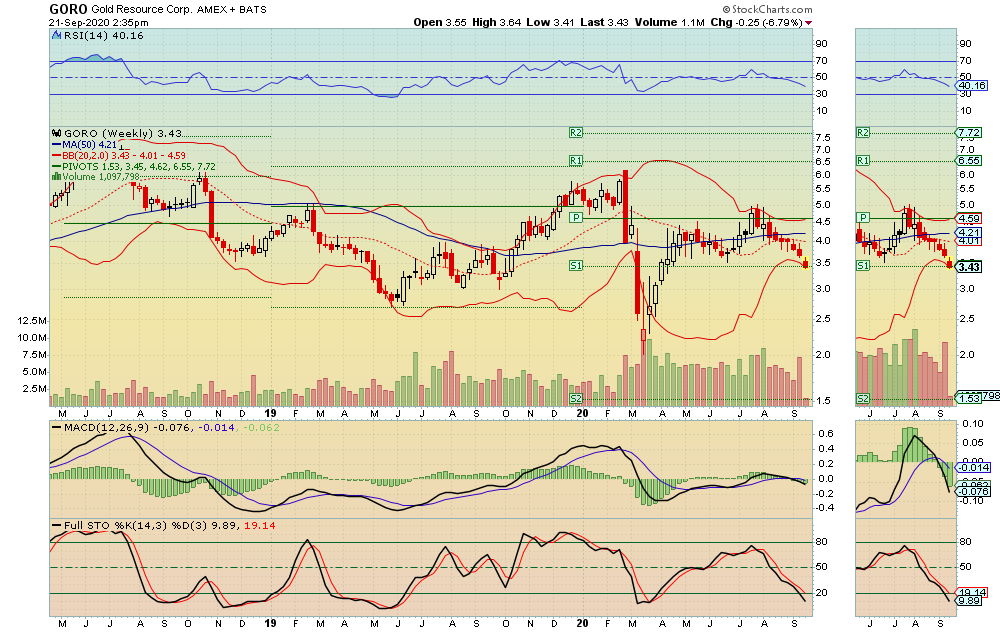
Task: Click the 19.14 stochastic %D value tag
Action: [x=973, y=592]
